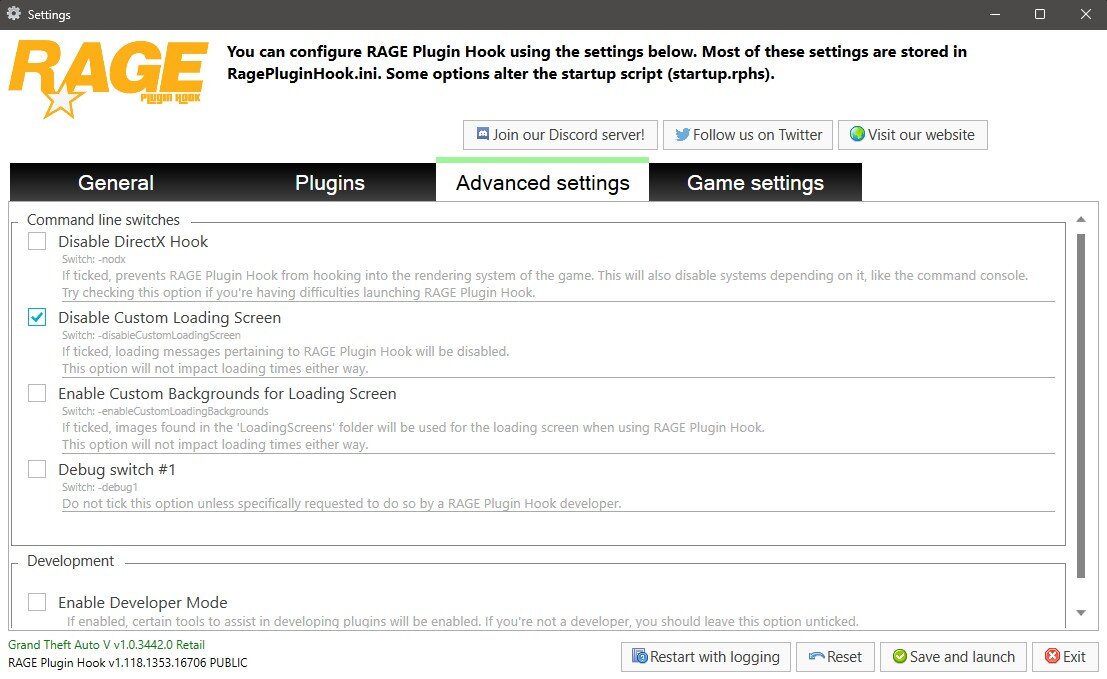This screenshot has width=1107, height=679.
Task: Click the Restart with logging icon
Action: click(x=639, y=657)
